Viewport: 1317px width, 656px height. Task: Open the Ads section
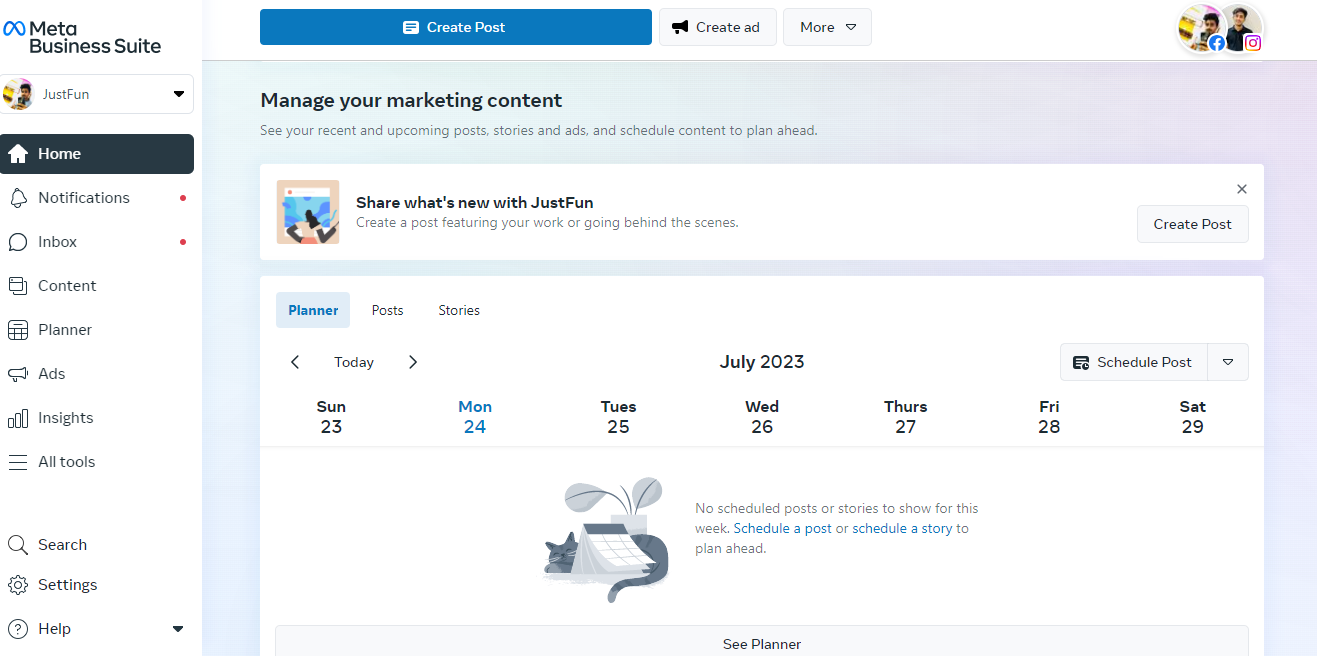(50, 373)
